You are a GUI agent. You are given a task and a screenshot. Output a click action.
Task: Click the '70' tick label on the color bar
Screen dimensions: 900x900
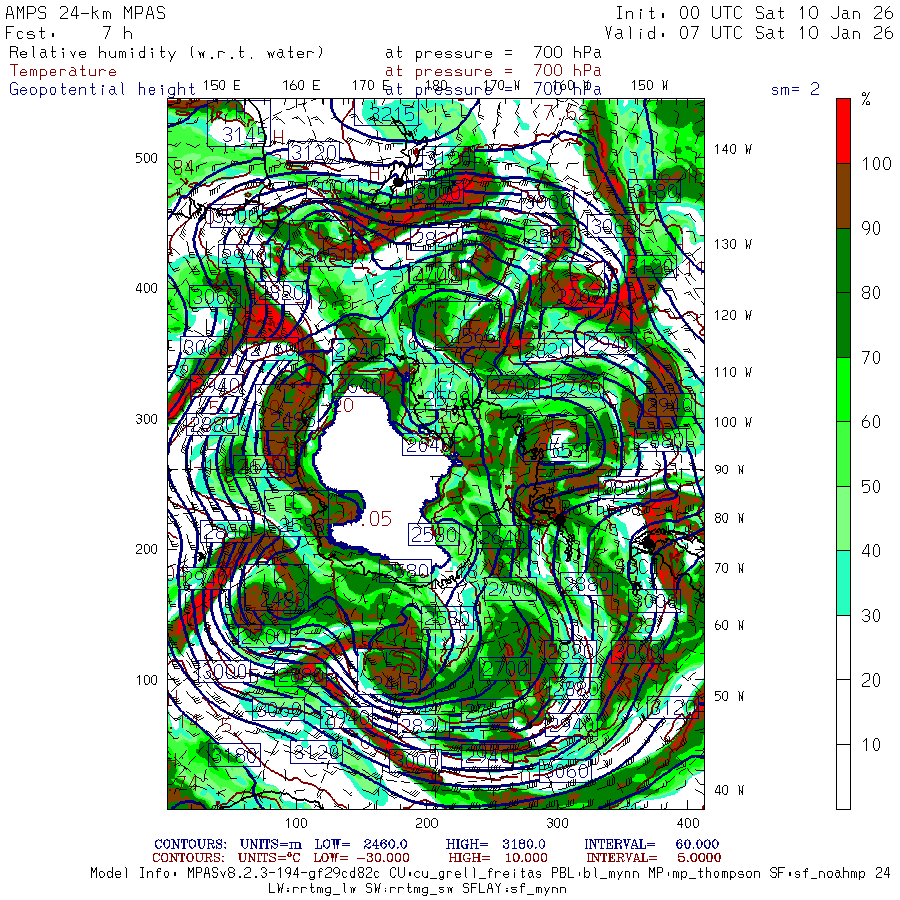[871, 358]
